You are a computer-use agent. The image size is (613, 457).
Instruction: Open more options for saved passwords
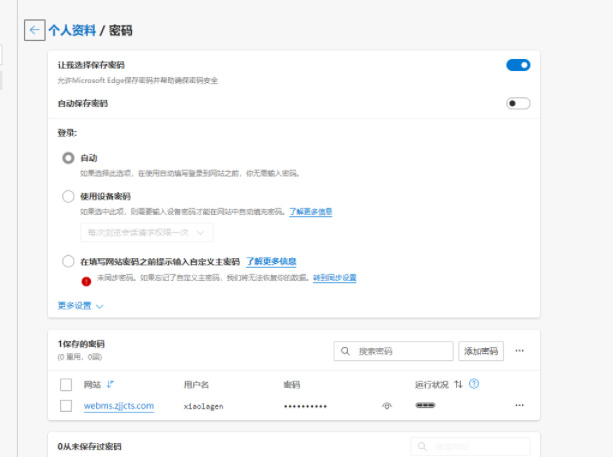click(520, 351)
